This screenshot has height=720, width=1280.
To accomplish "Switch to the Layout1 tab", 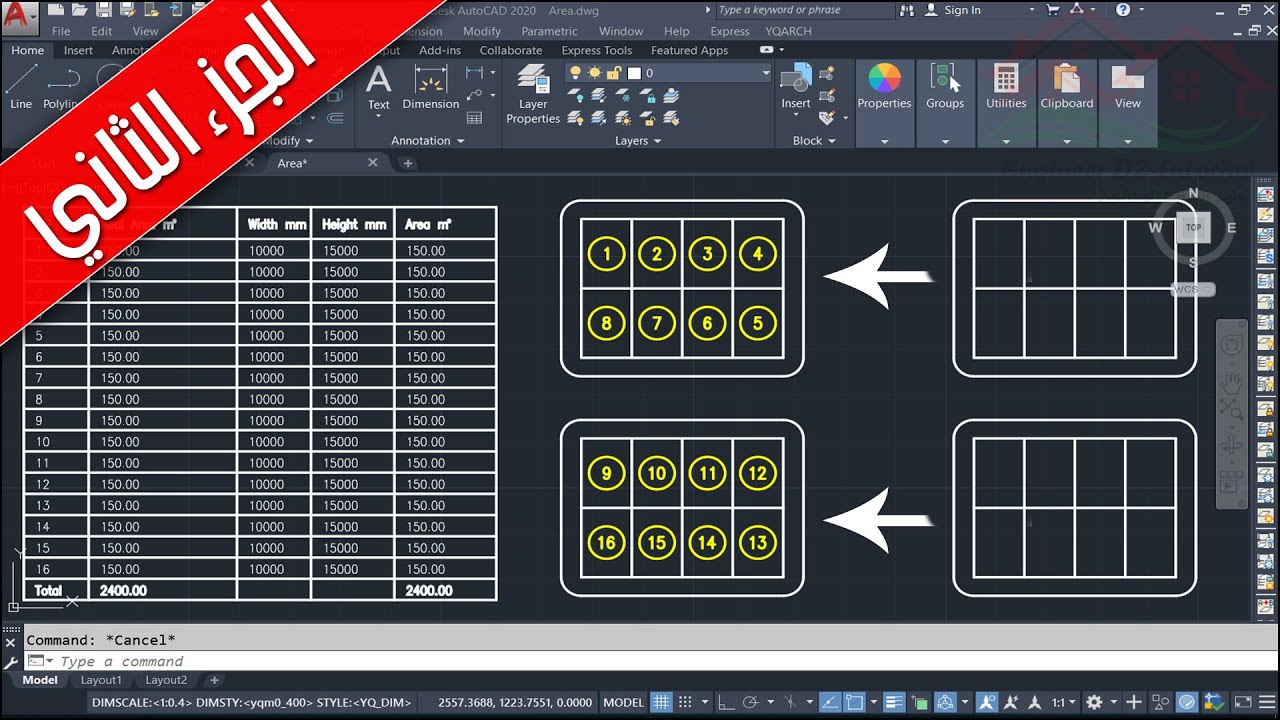I will [101, 680].
